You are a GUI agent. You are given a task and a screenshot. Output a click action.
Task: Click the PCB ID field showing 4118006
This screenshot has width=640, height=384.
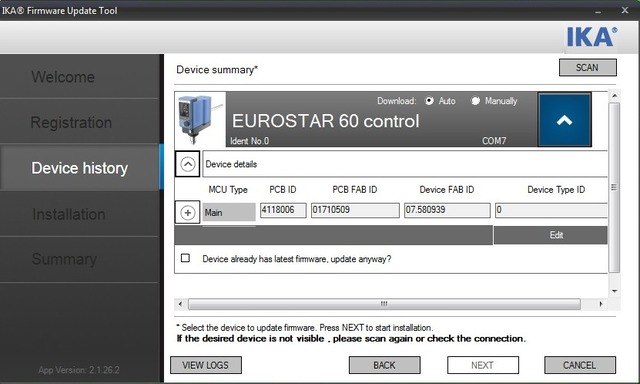pyautogui.click(x=283, y=210)
